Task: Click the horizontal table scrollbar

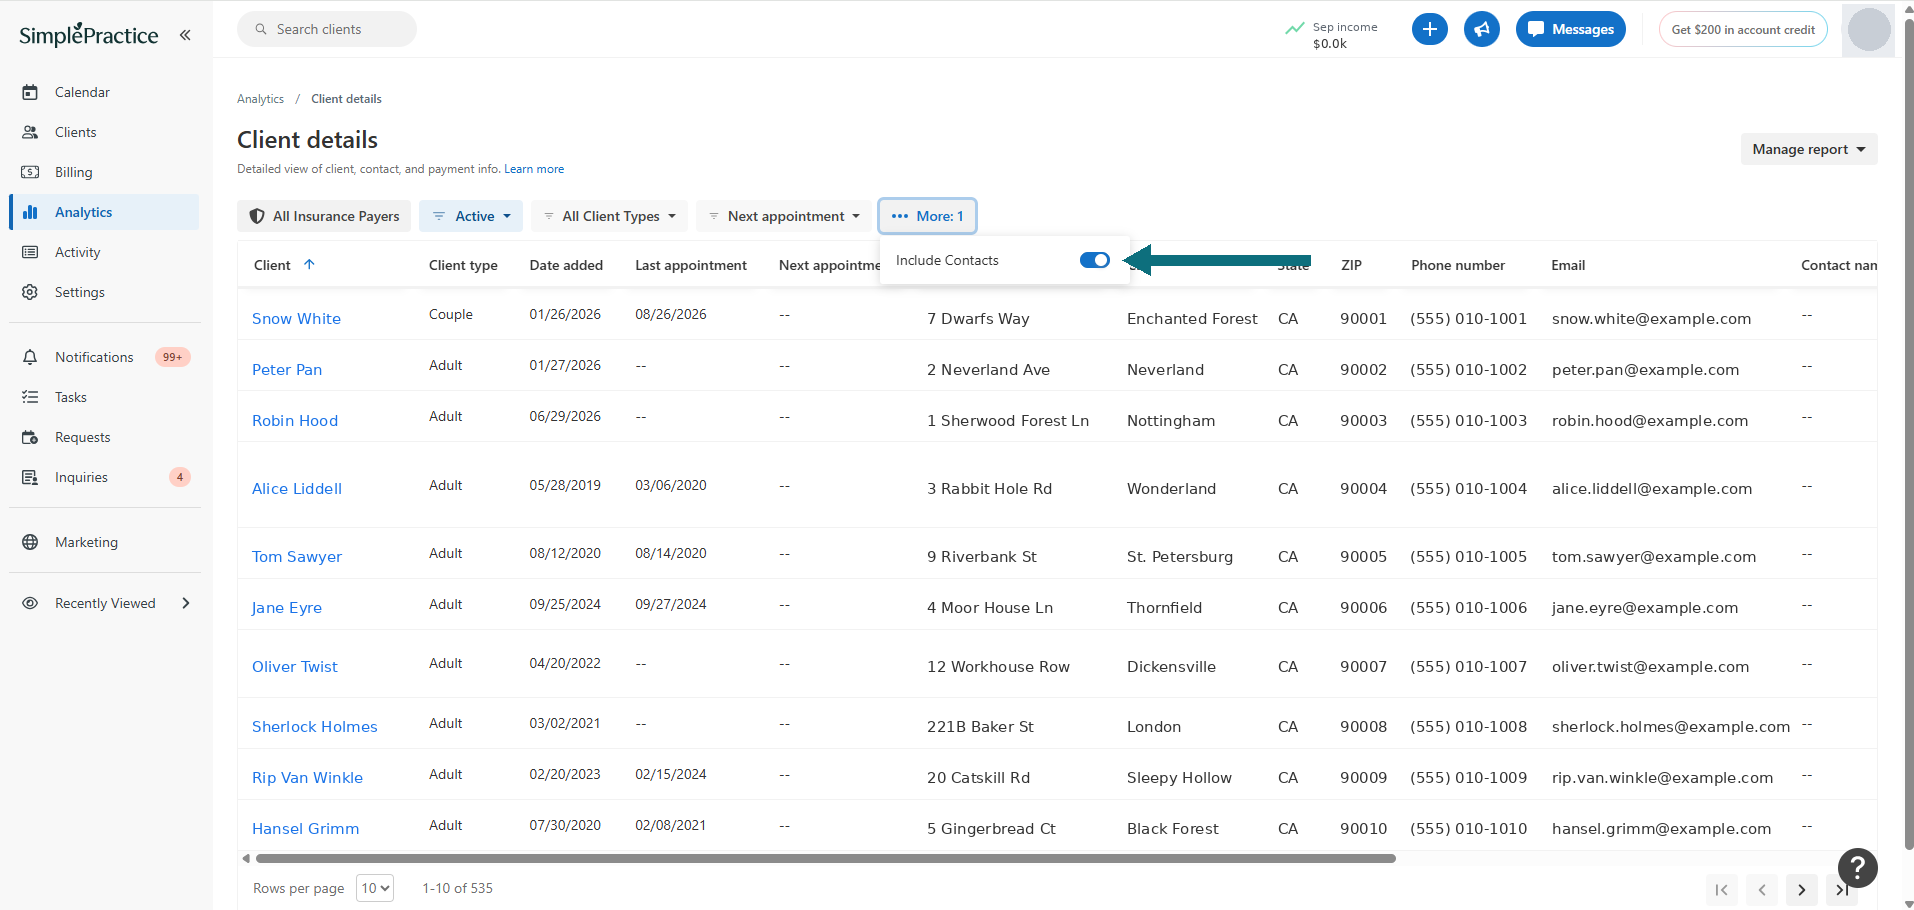Action: [825, 858]
